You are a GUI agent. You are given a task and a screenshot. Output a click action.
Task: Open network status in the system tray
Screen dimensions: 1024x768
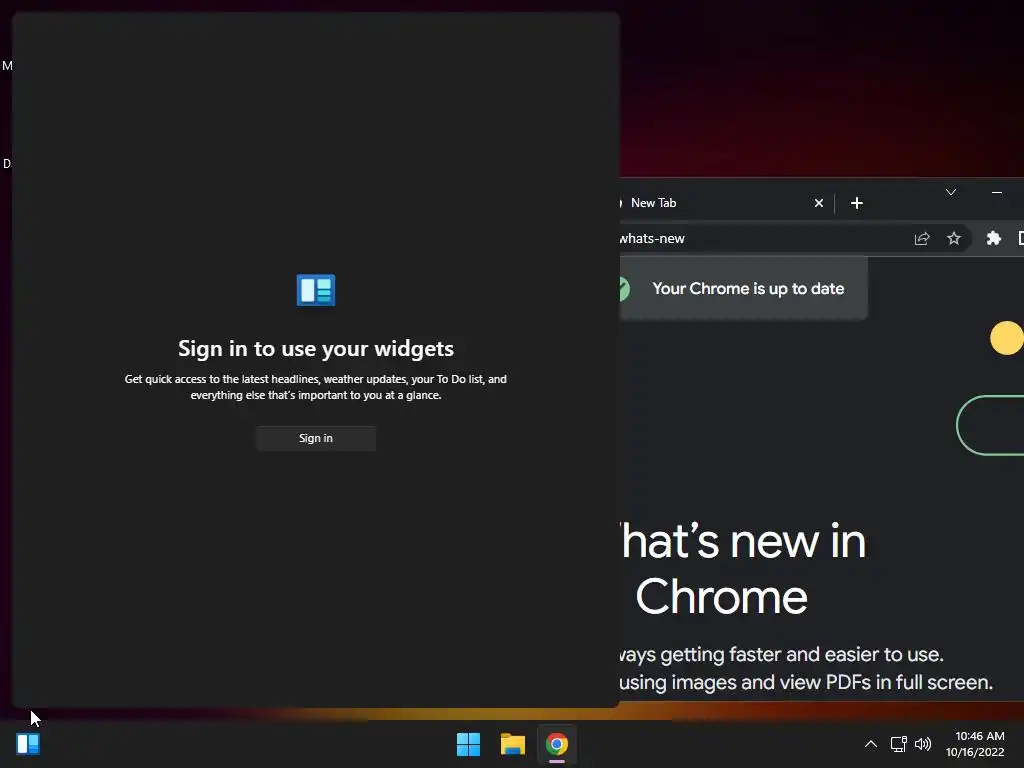(899, 744)
